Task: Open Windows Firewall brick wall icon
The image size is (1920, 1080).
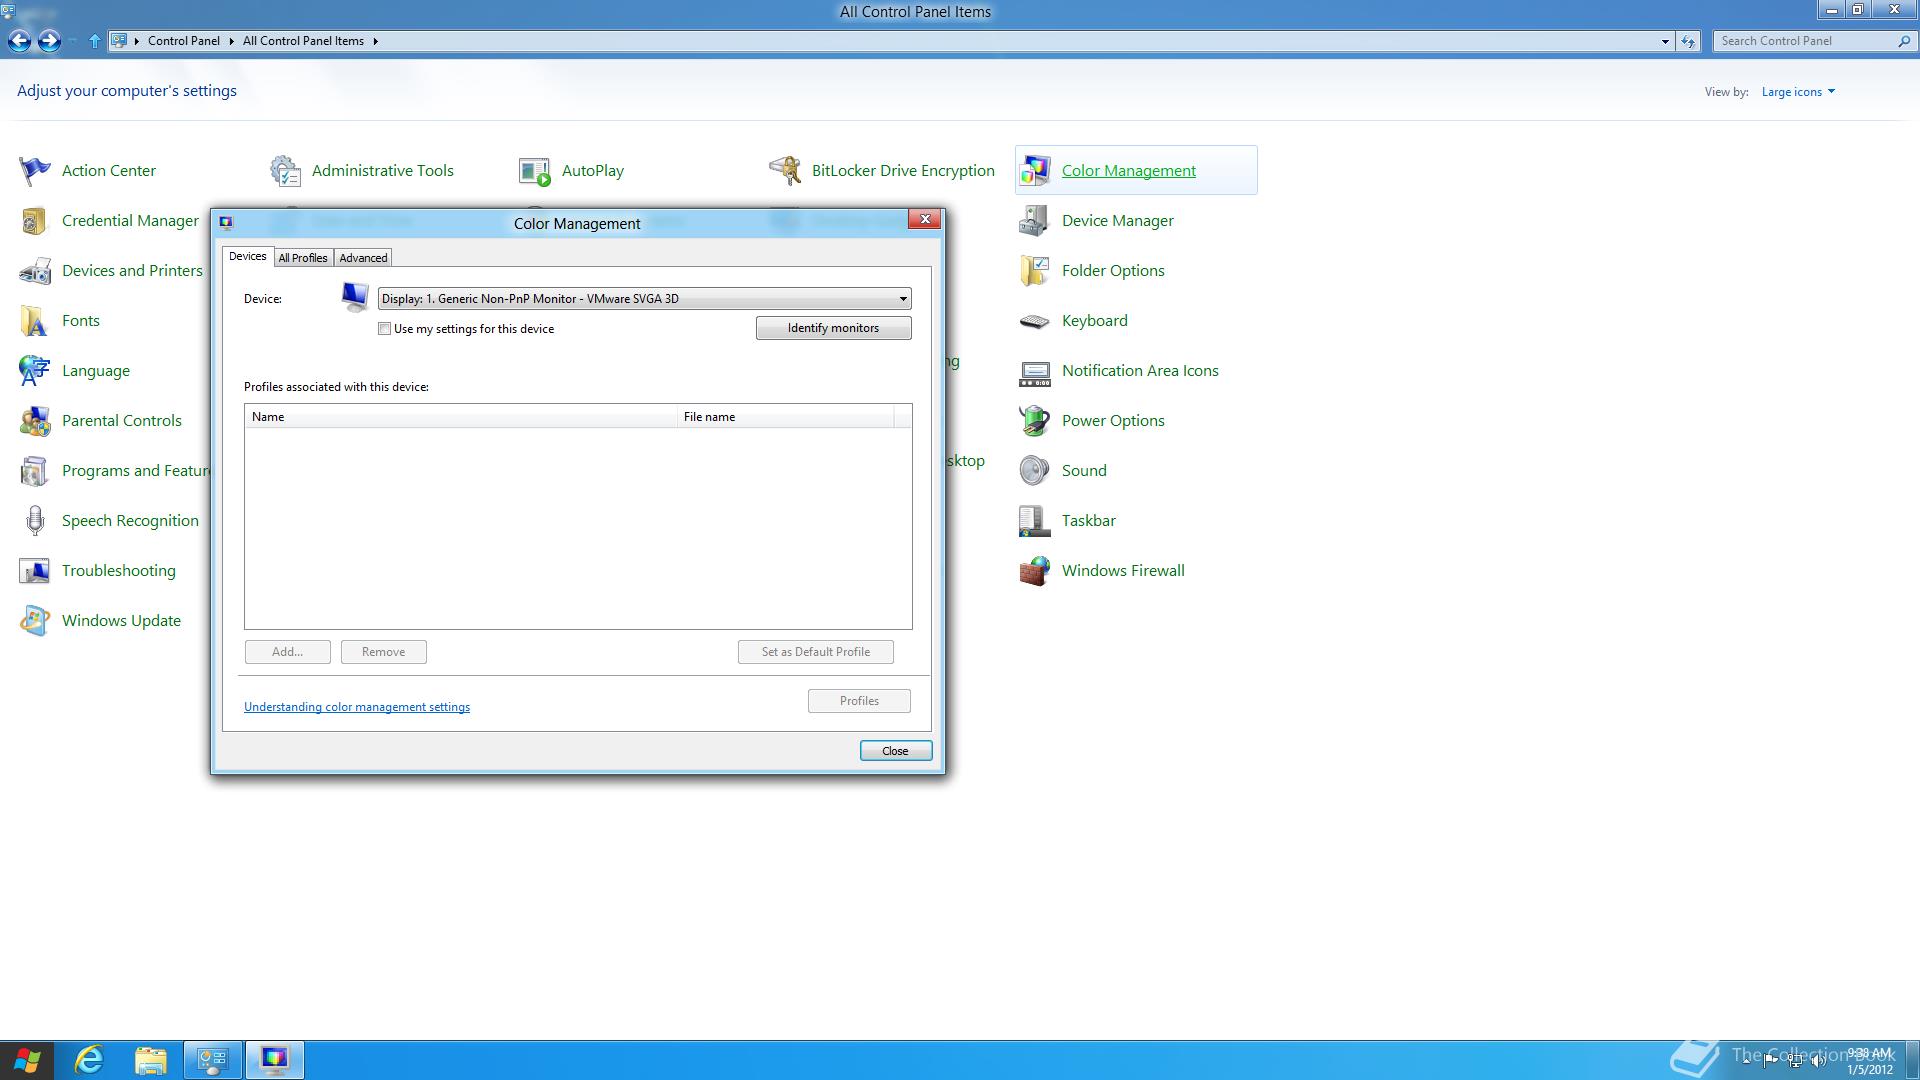Action: tap(1034, 571)
